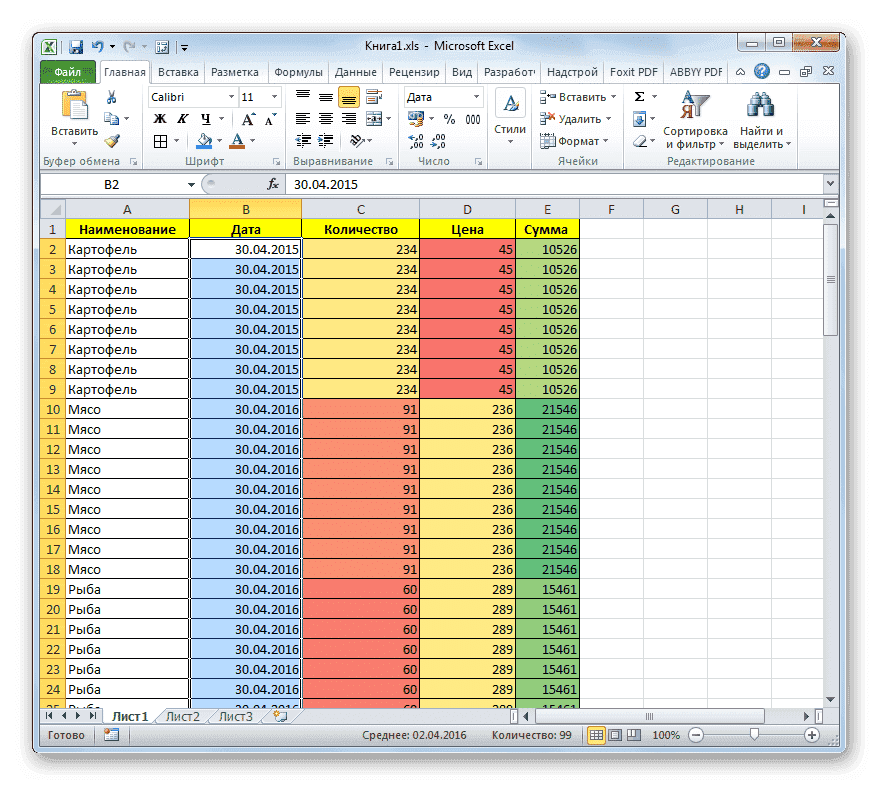Apply italic formatting using the К icon
Viewport: 879px width, 786px height.
(x=184, y=118)
